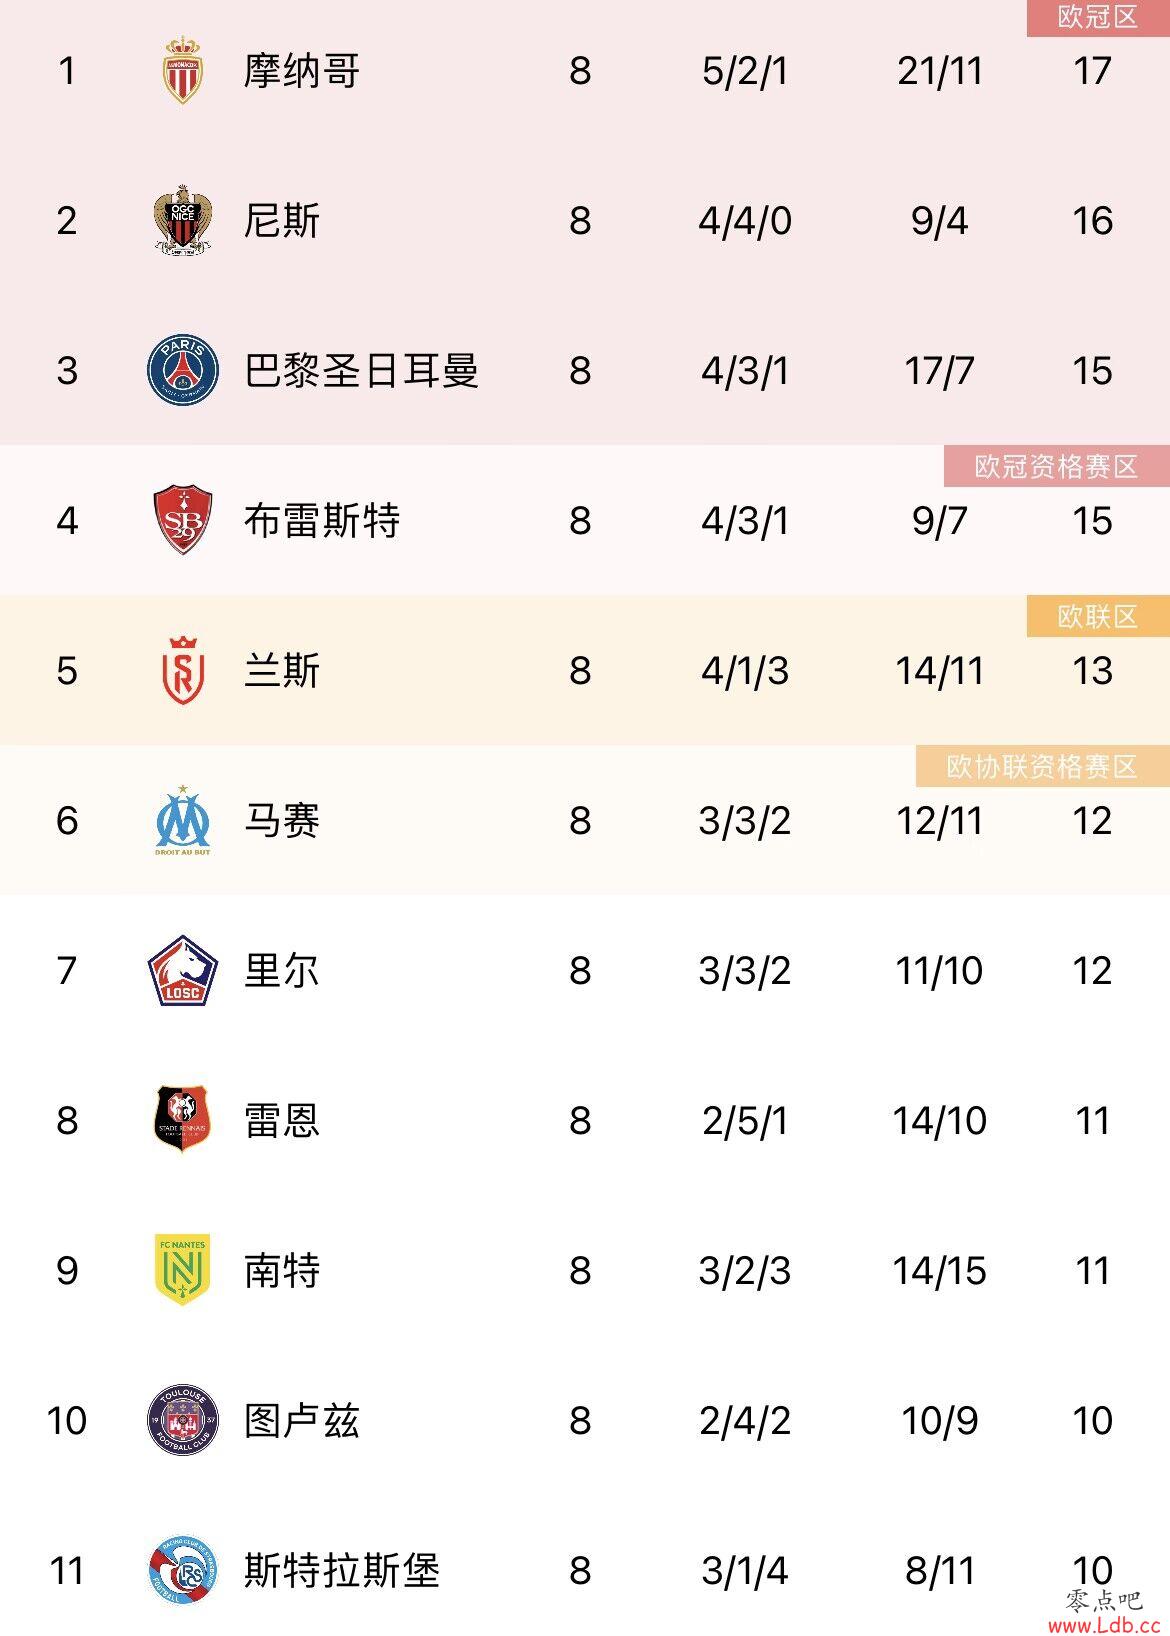Click 马赛 goal record 12/11
Screen dimensions: 1170x1636
939,821
